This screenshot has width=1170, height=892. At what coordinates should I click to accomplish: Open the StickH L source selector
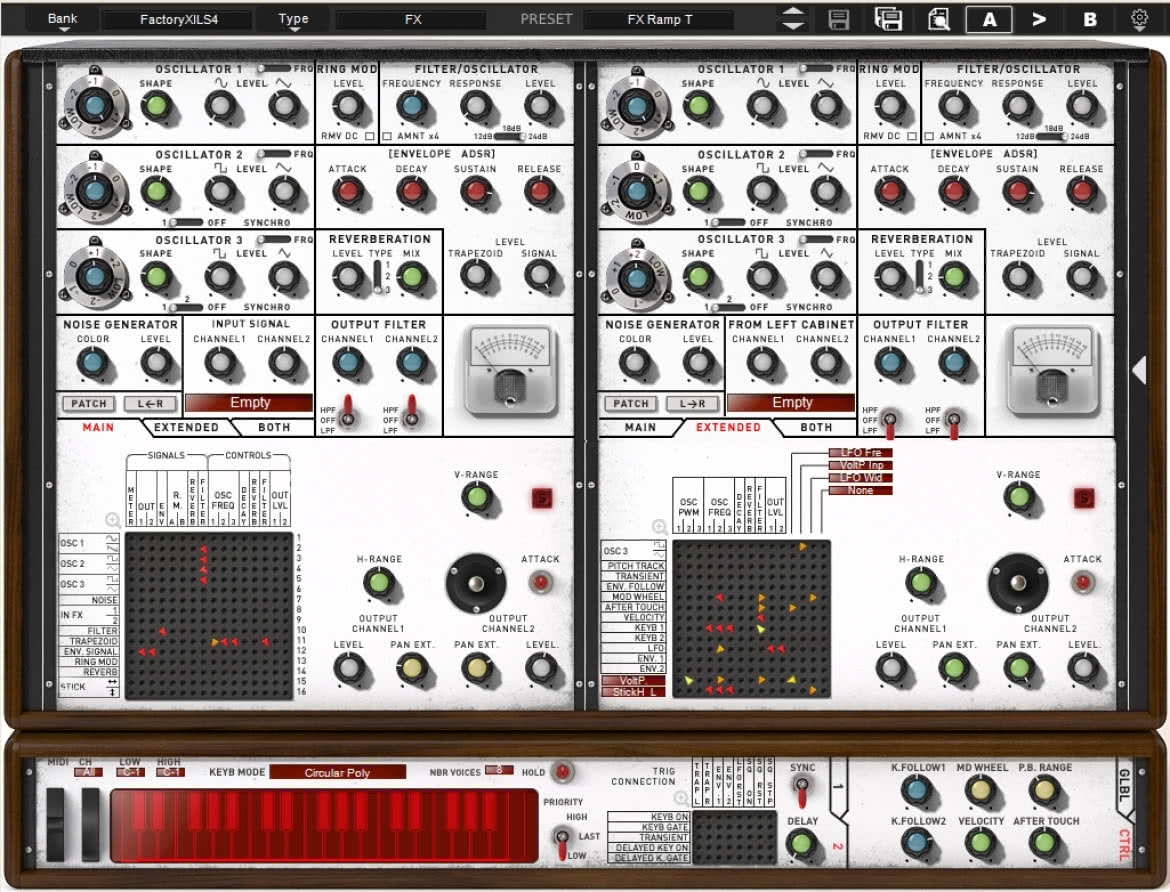[634, 693]
